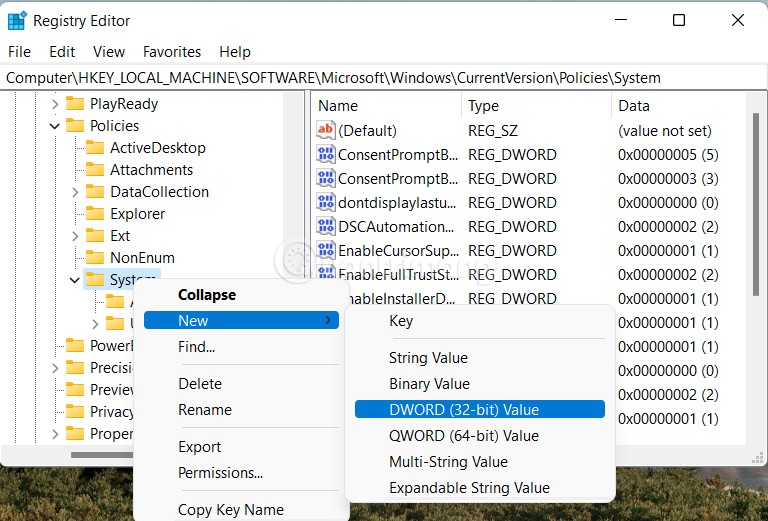Click the PlayReady folder icon
Image resolution: width=768 pixels, height=521 pixels.
[x=75, y=104]
